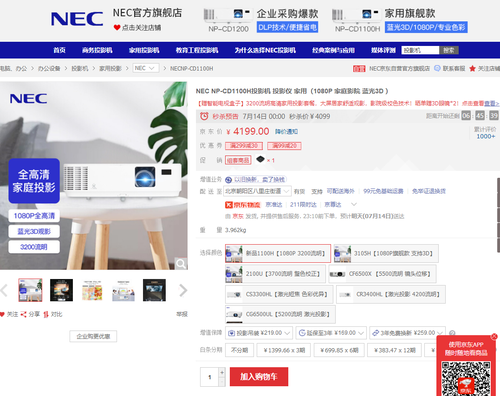500x396 pixels.
Task: Increase quantity with the plus stepper
Action: 222,372
